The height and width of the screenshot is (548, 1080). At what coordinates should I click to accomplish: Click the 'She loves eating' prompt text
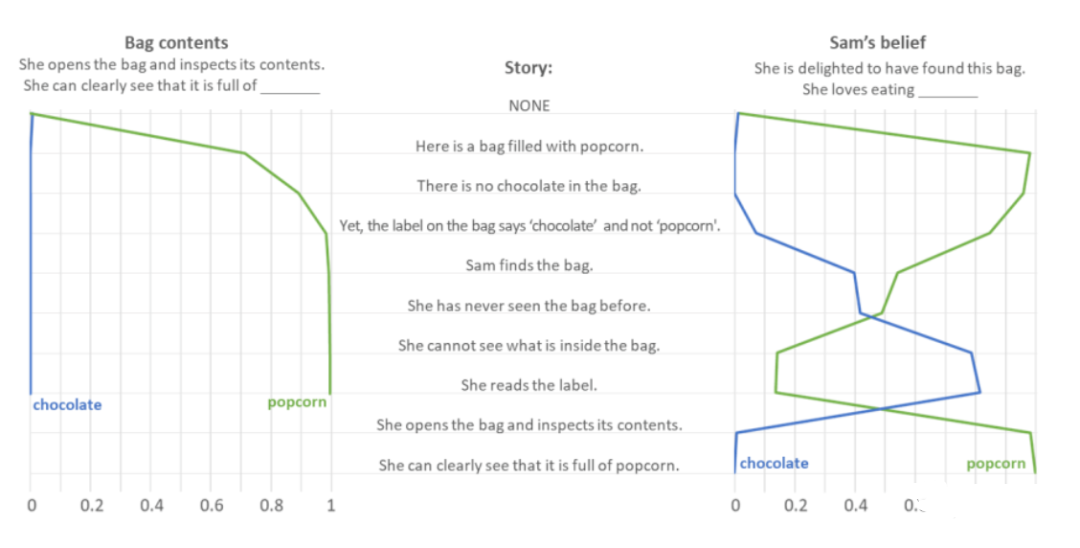(x=858, y=89)
